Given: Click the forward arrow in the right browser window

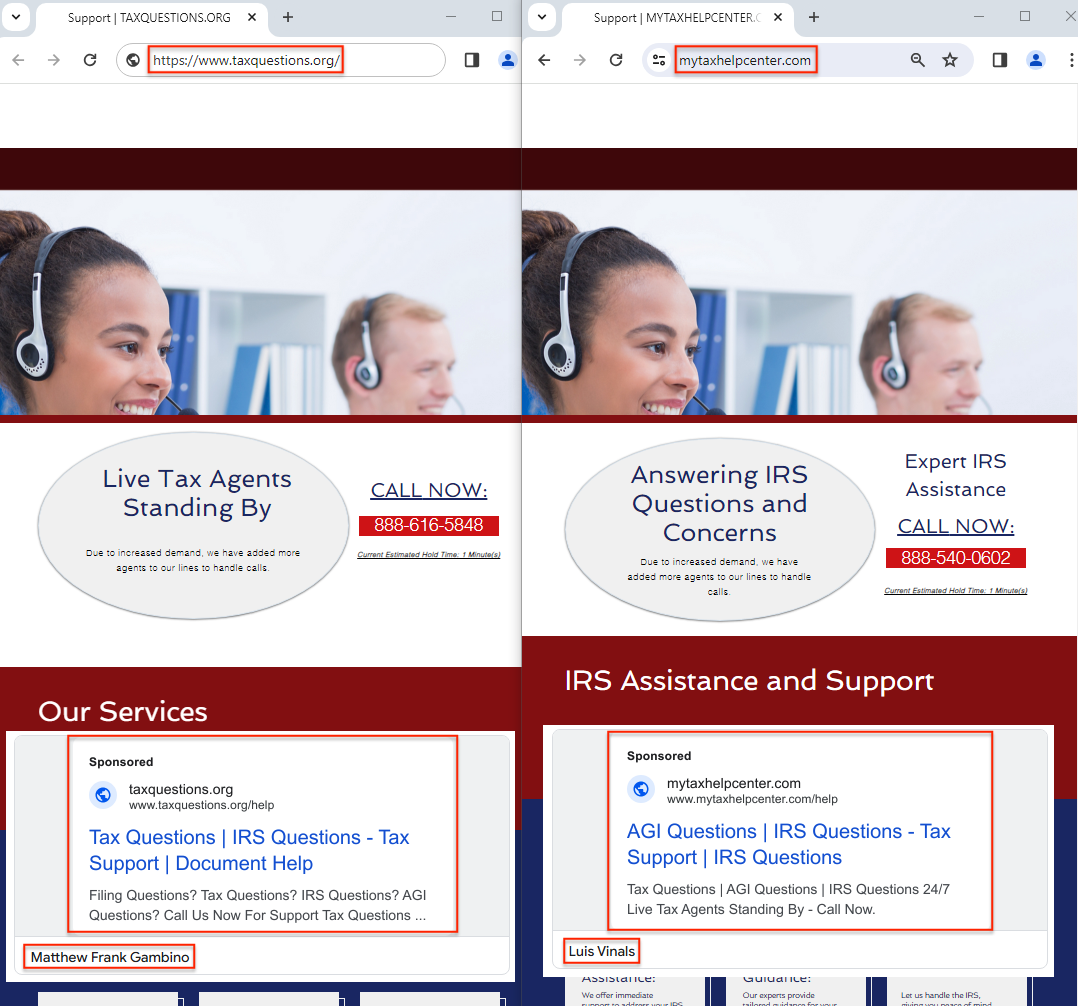Looking at the screenshot, I should [x=579, y=60].
